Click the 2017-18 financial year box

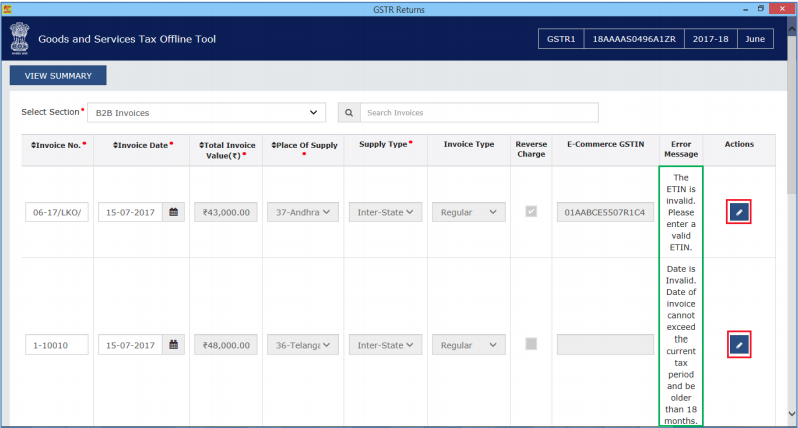coord(710,39)
